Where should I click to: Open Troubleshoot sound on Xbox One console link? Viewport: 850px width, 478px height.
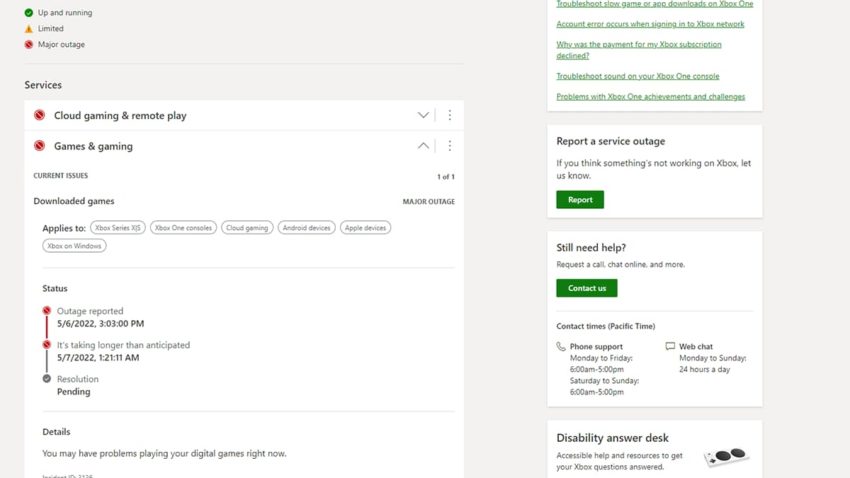[638, 76]
